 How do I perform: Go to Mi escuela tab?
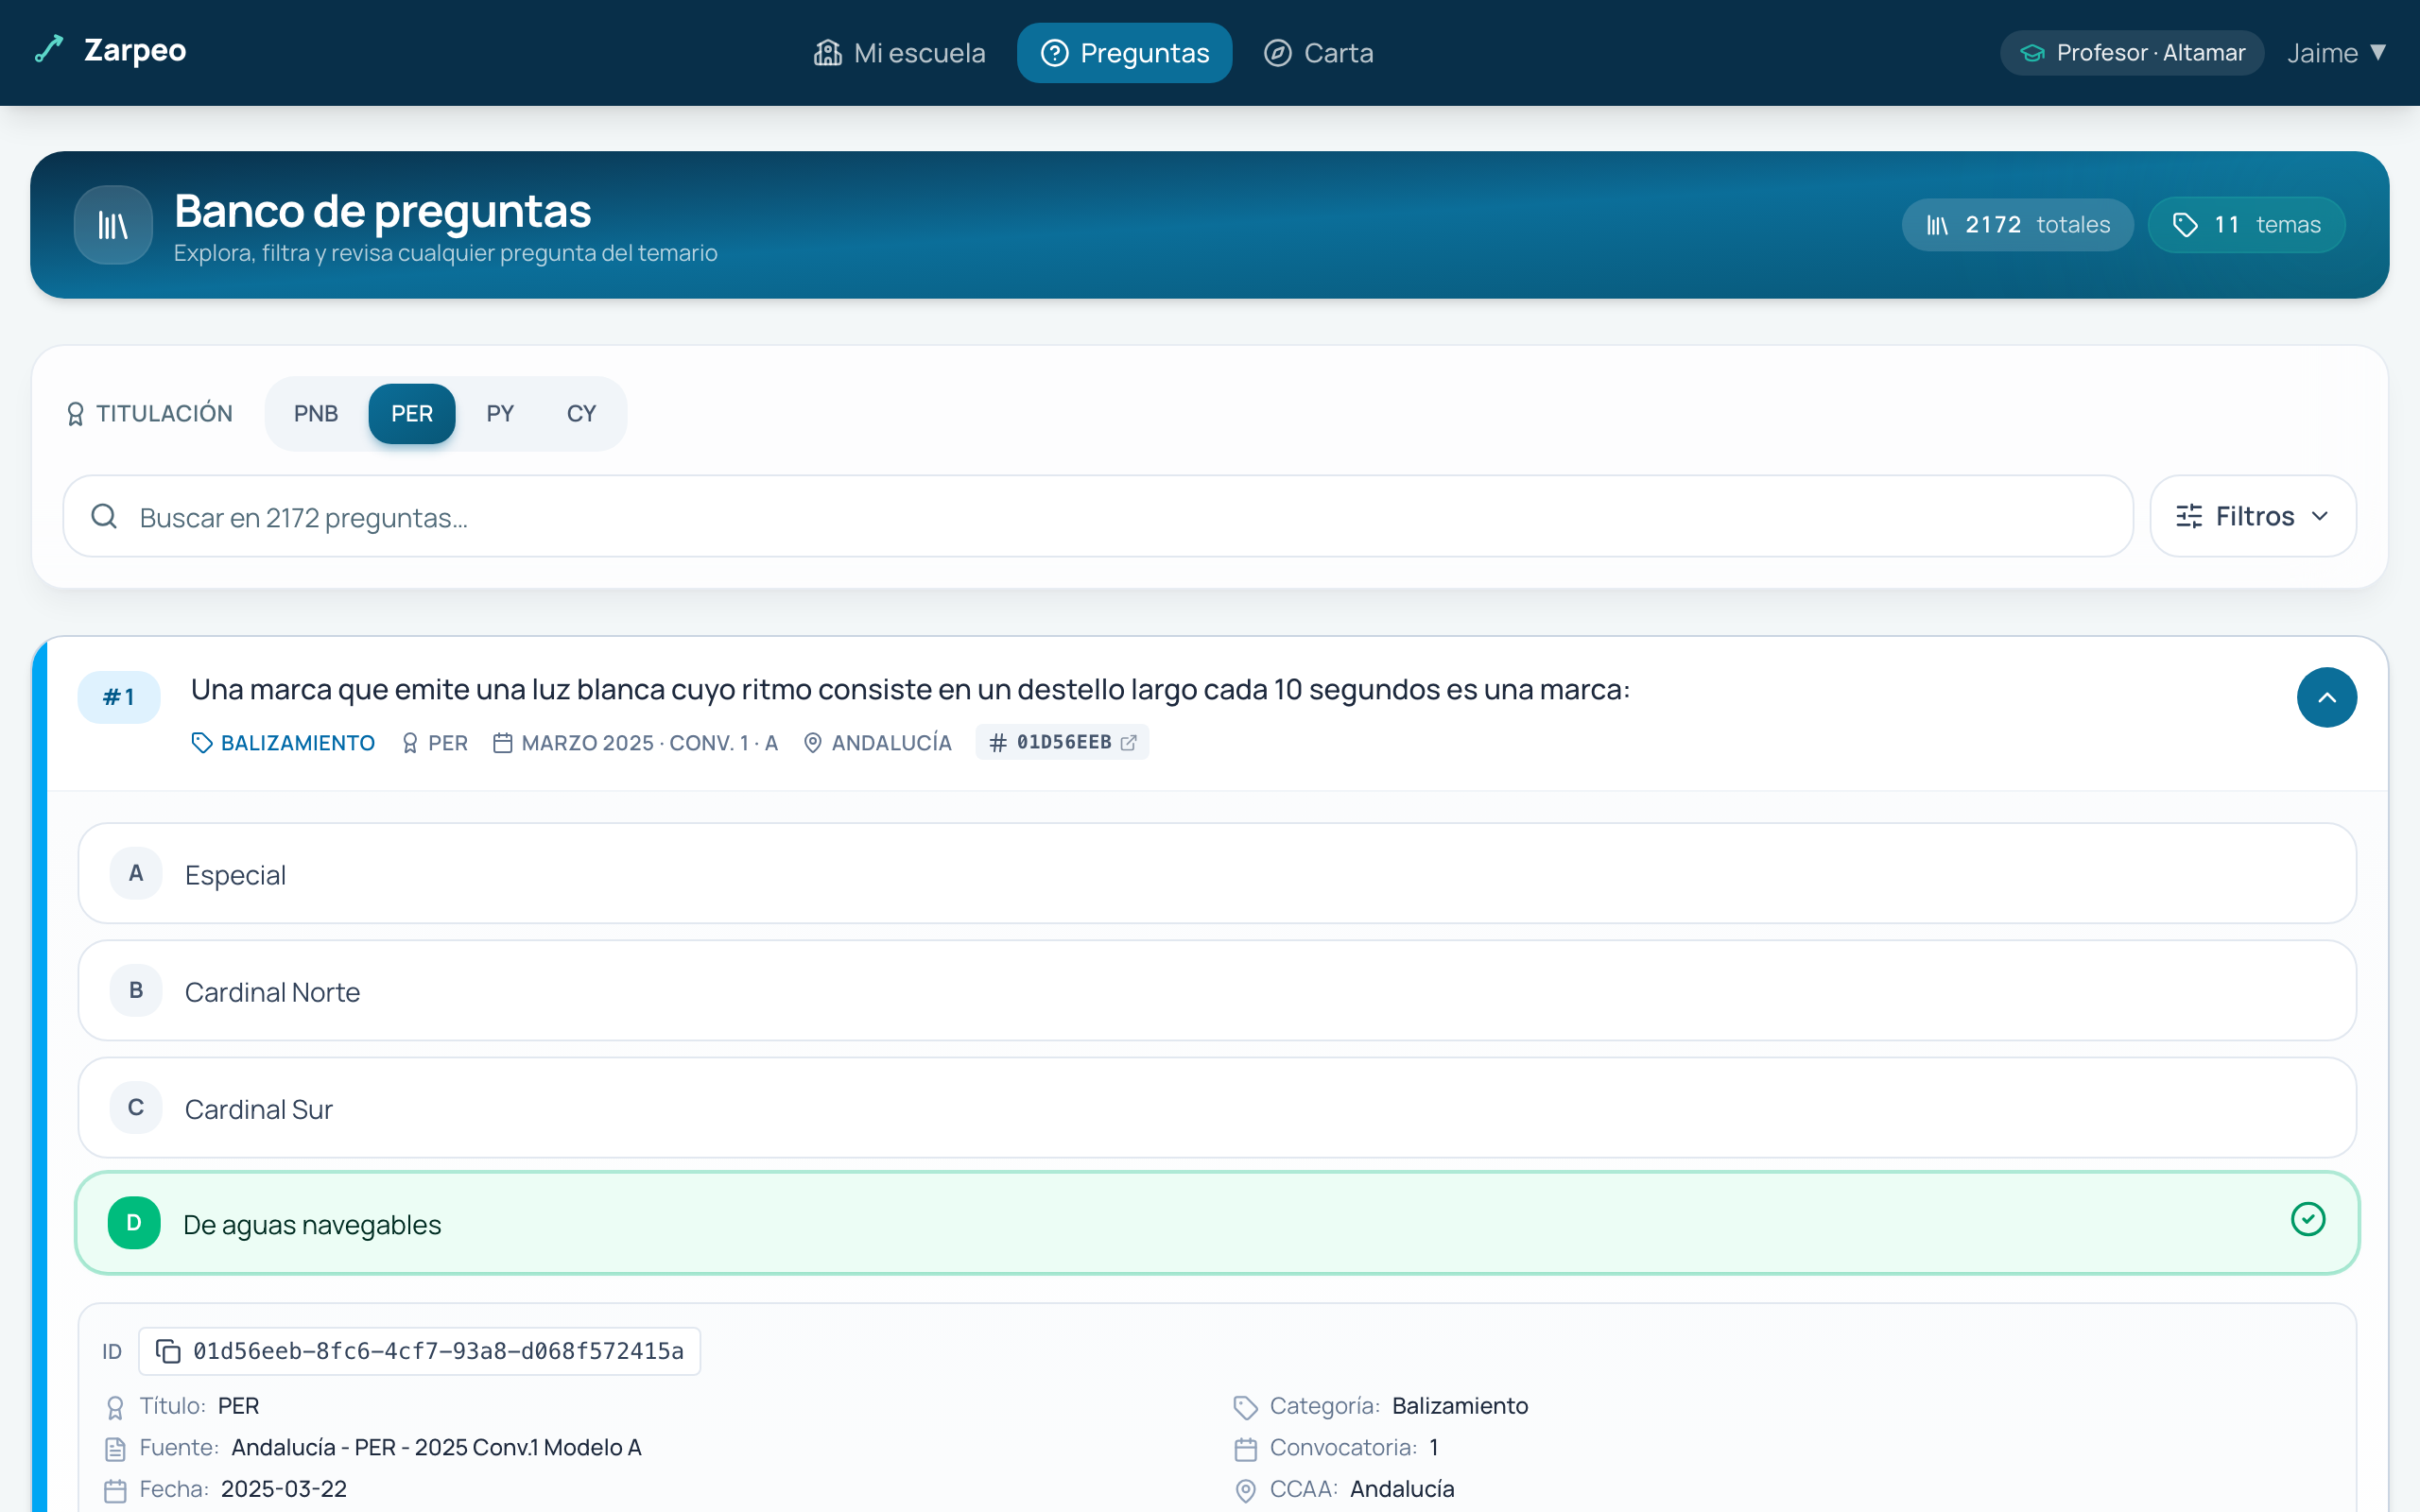pyautogui.click(x=900, y=53)
